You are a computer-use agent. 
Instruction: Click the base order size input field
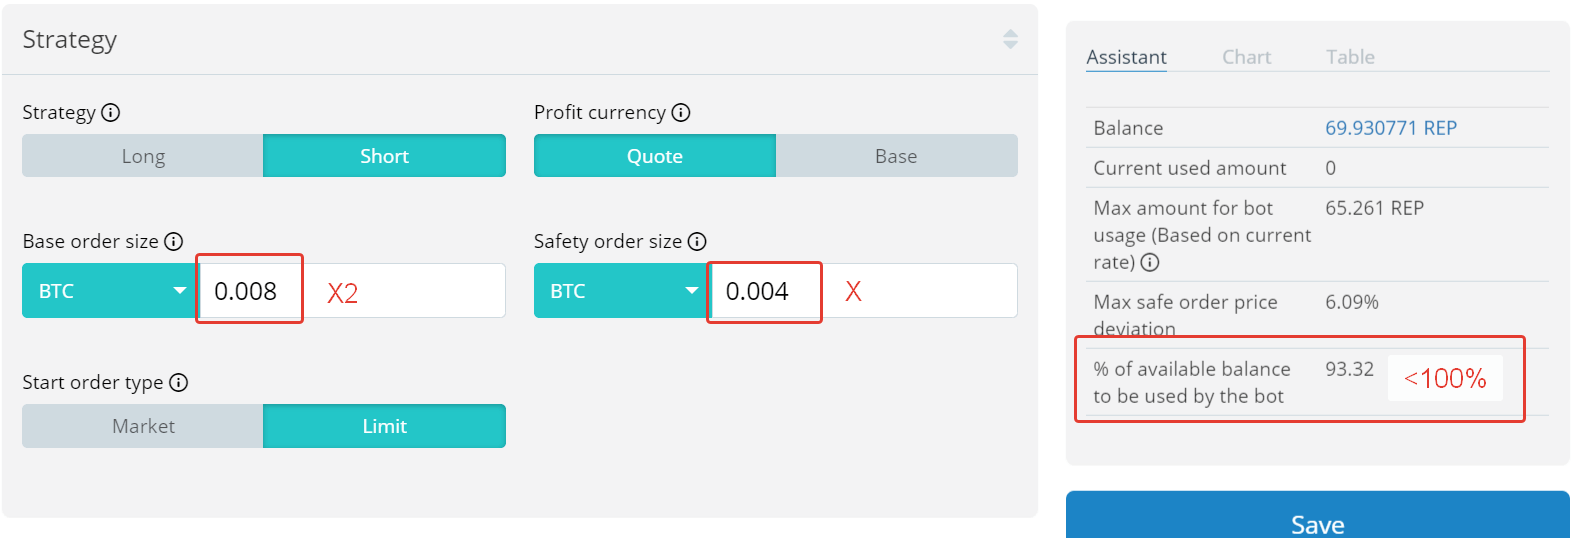coord(250,291)
